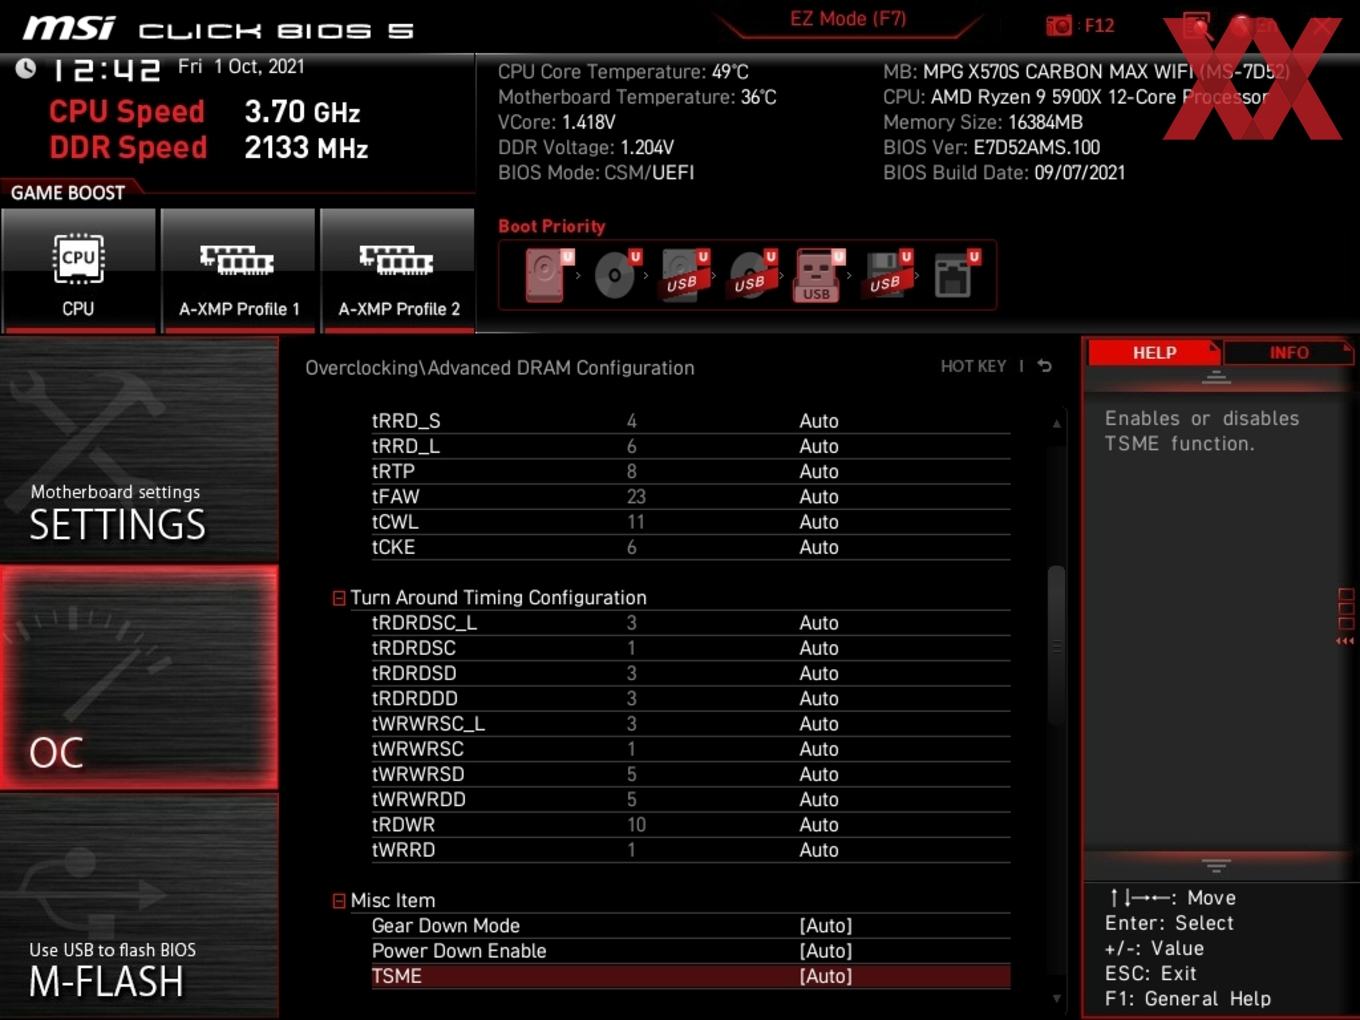Select the tCWL Auto value field
Screen dimensions: 1360x1020
[x=819, y=522]
